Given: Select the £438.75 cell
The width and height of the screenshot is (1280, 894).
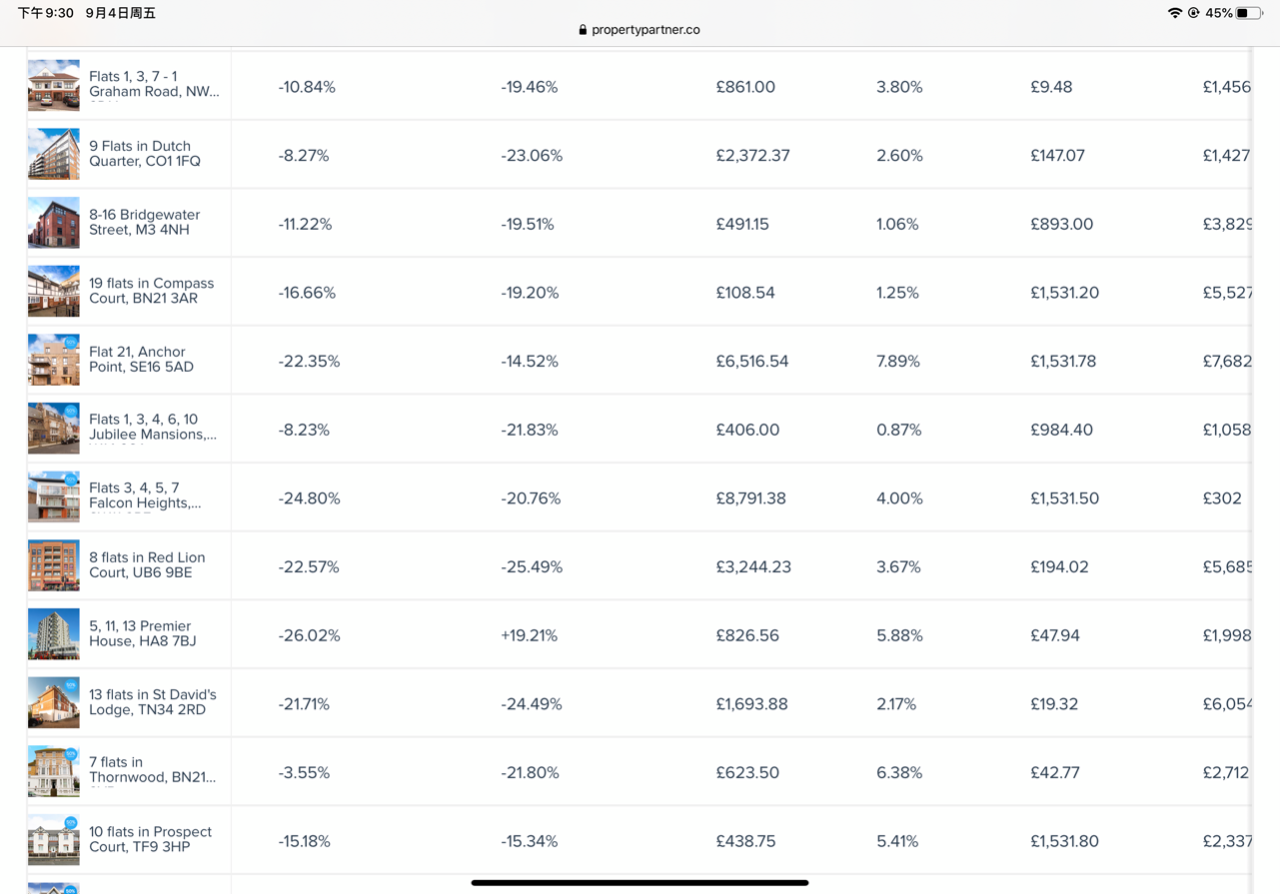Looking at the screenshot, I should pos(746,841).
